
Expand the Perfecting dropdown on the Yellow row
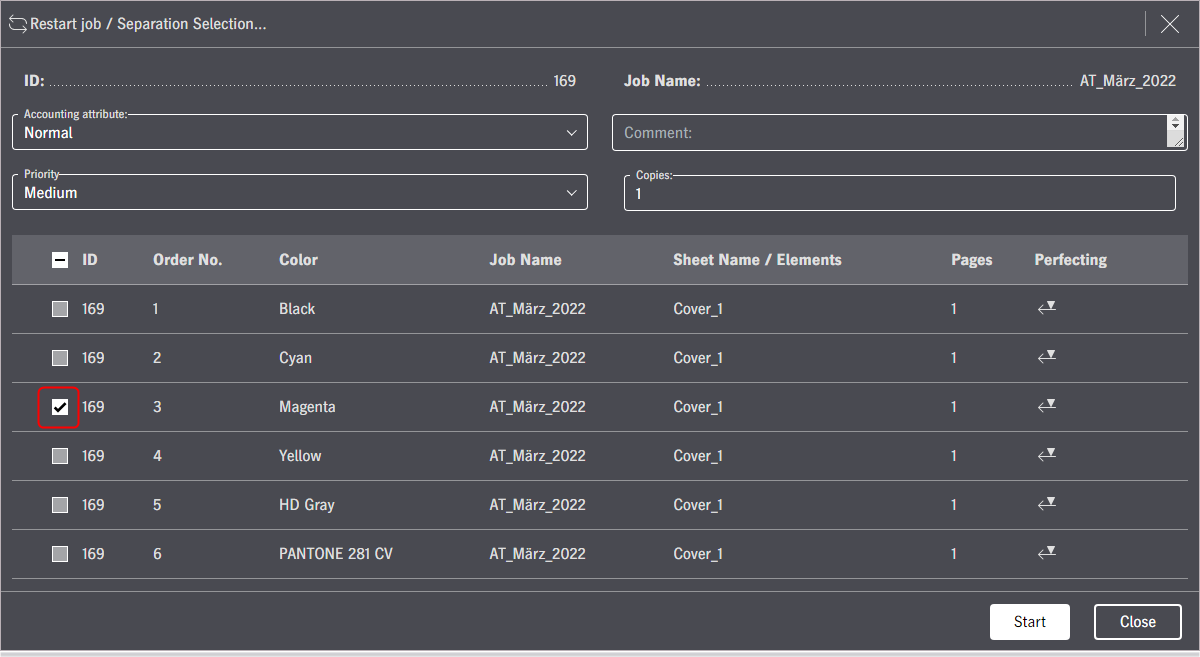tap(1046, 455)
